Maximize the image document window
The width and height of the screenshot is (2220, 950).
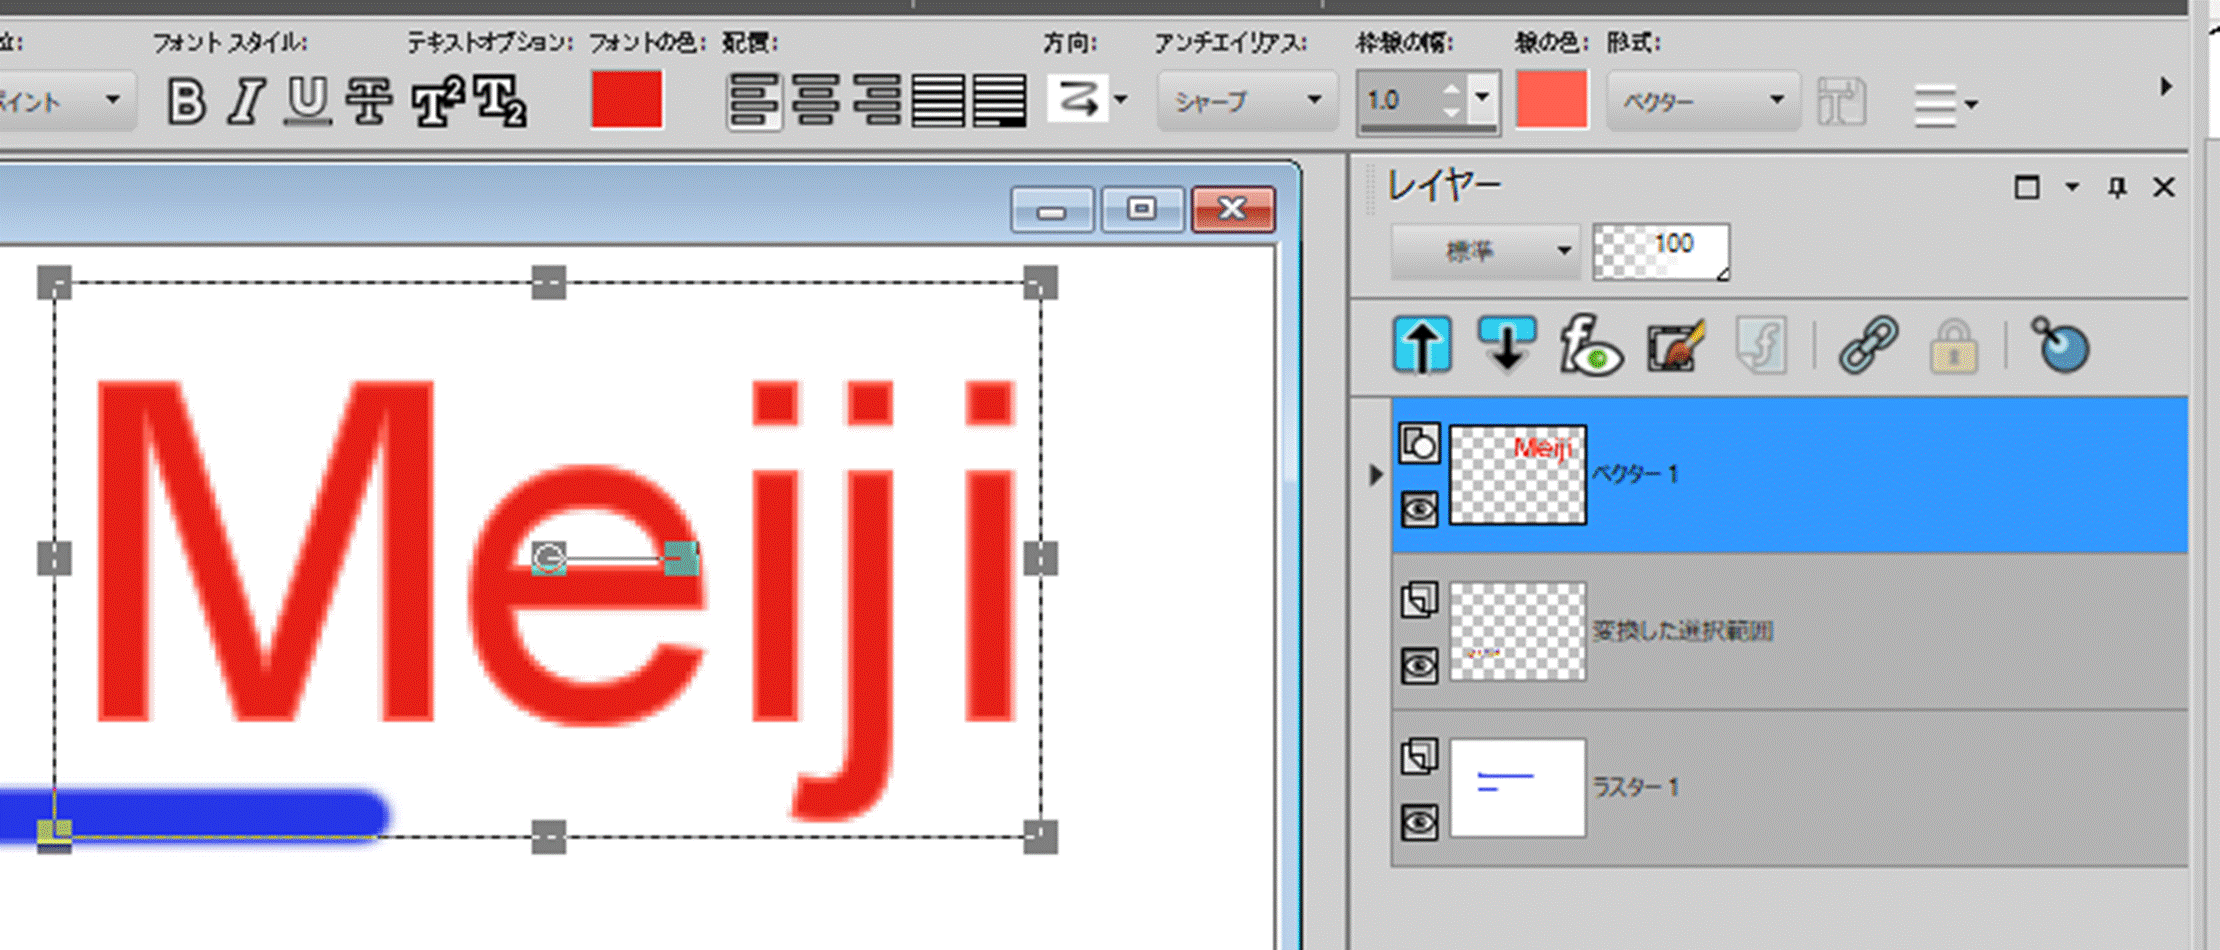coord(1142,209)
